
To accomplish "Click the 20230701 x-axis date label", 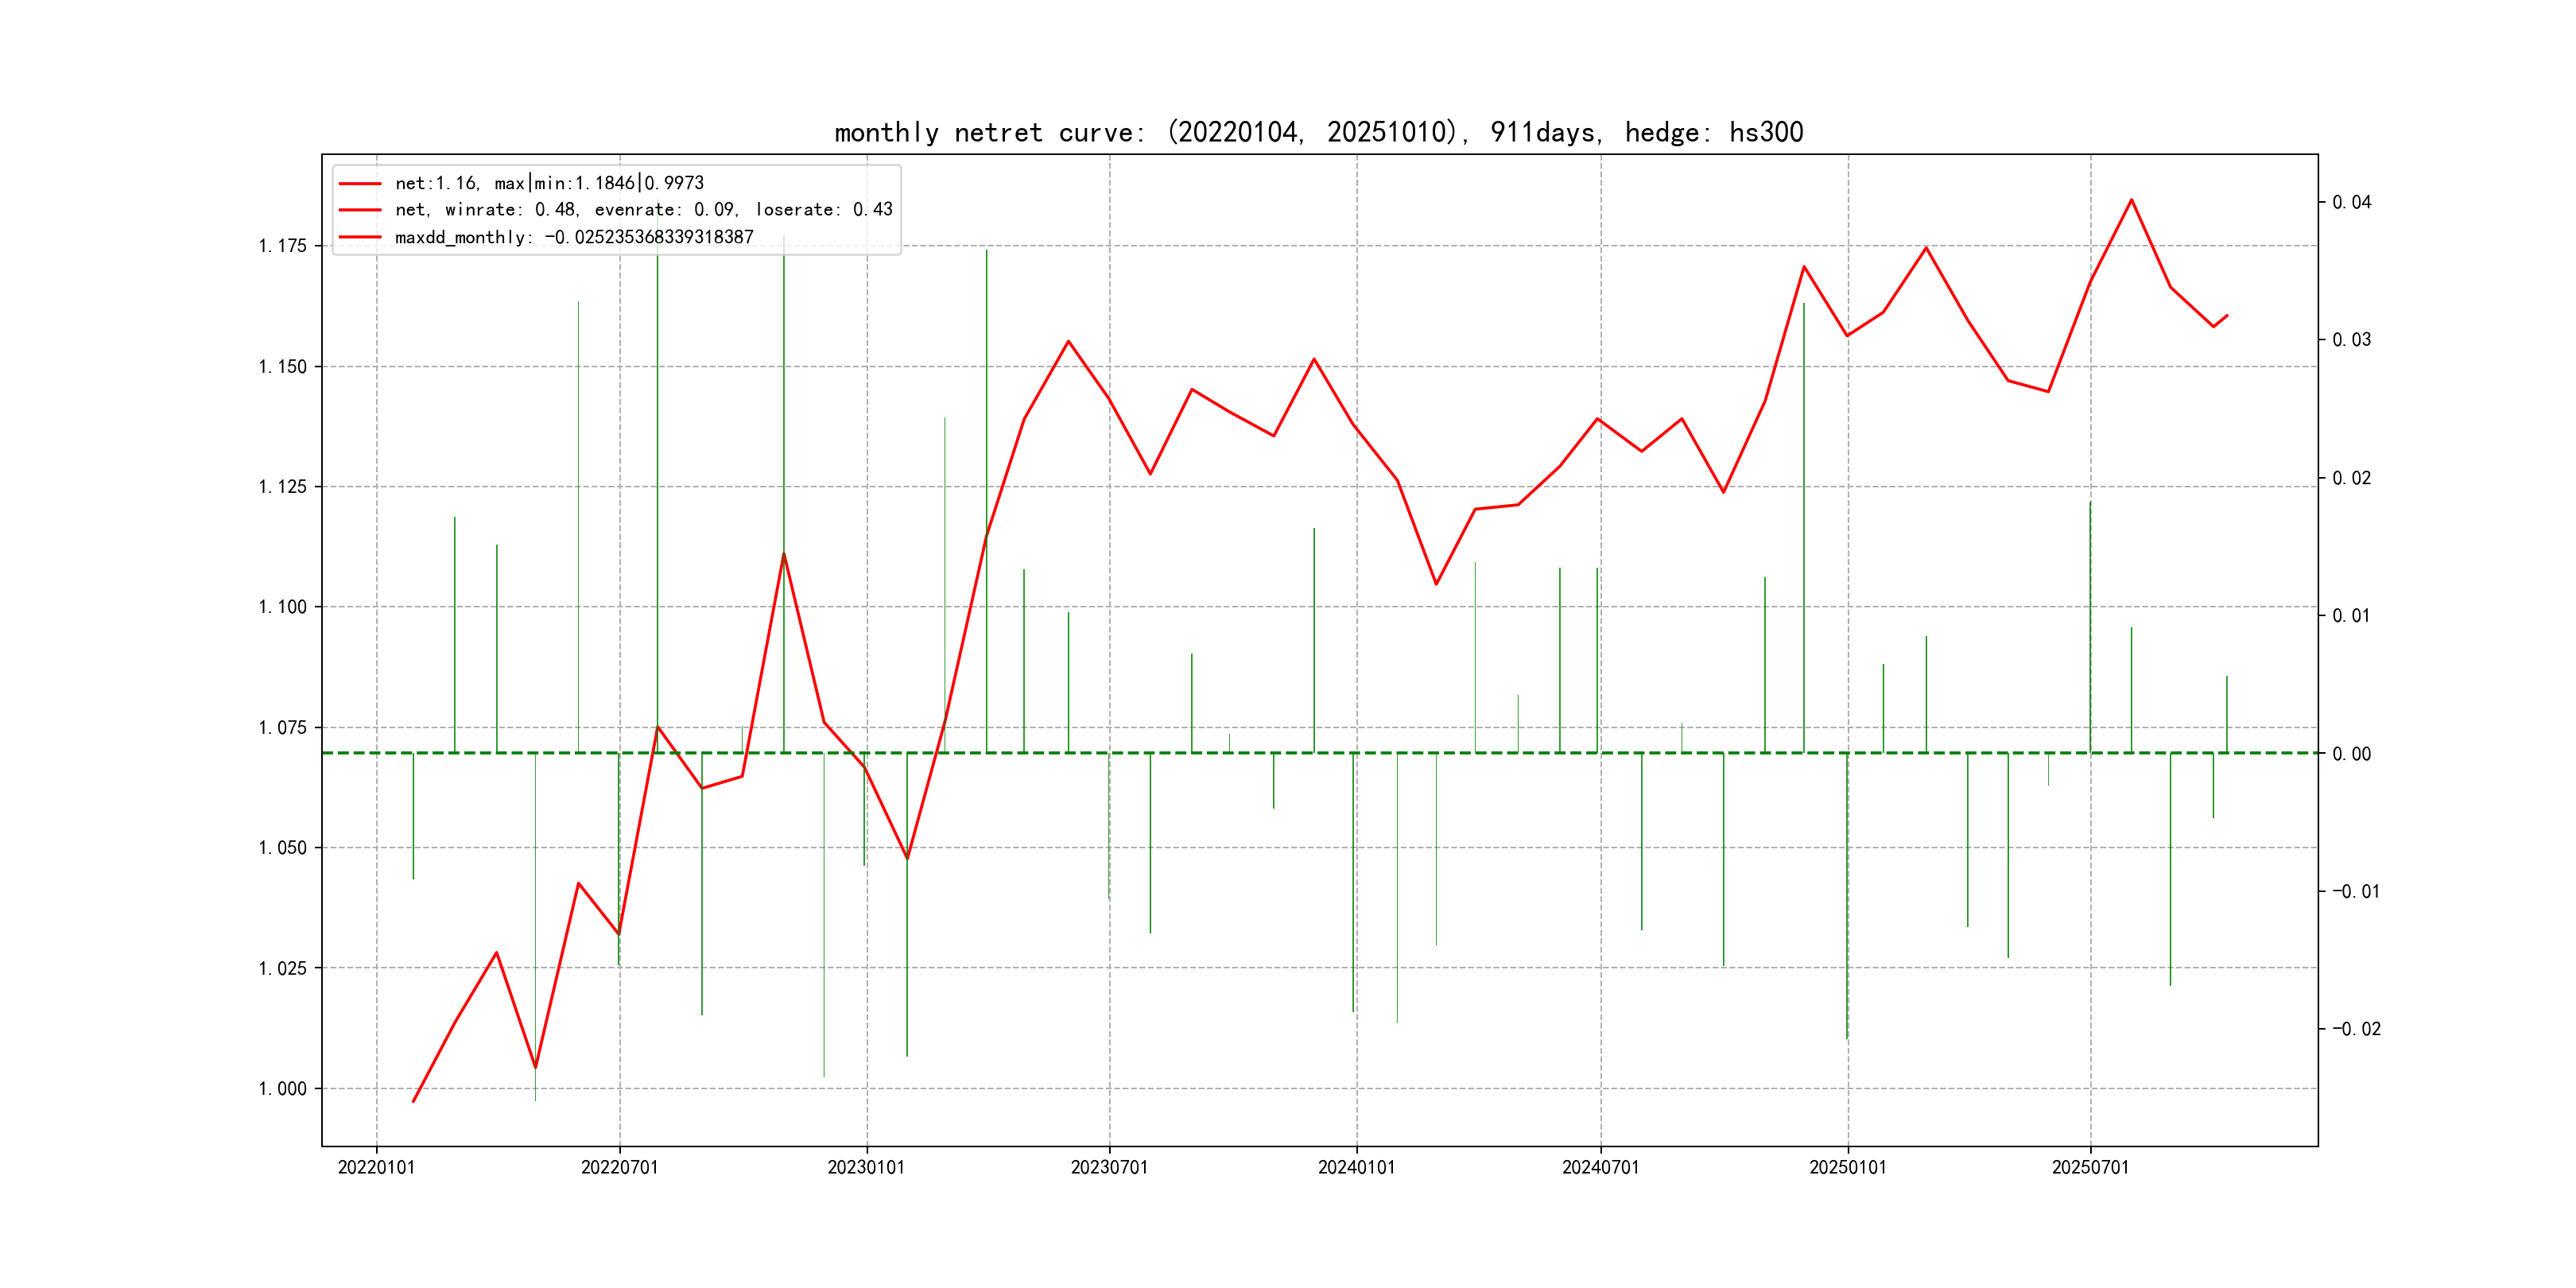I will pos(1109,1167).
